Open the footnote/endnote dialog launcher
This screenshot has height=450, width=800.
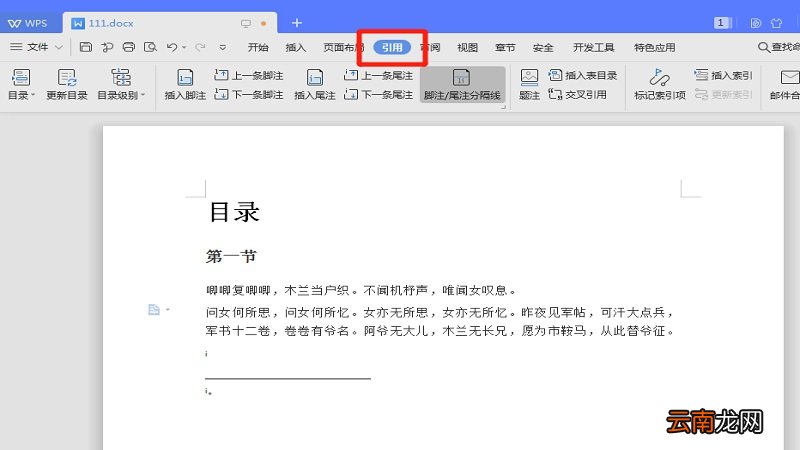(503, 108)
